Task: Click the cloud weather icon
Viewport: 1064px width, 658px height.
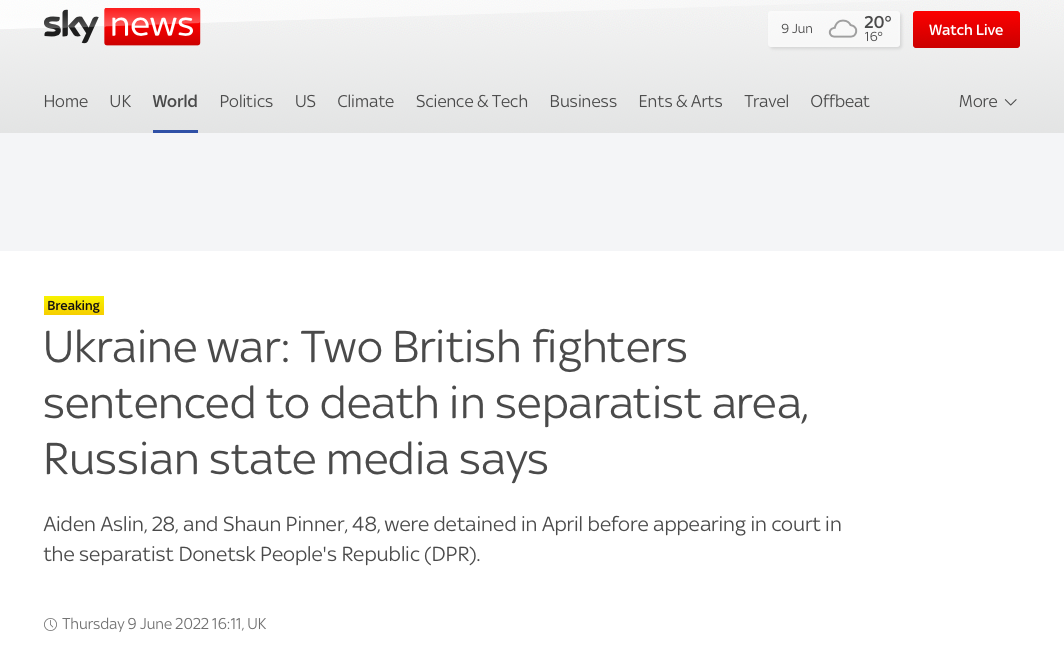Action: [x=843, y=29]
